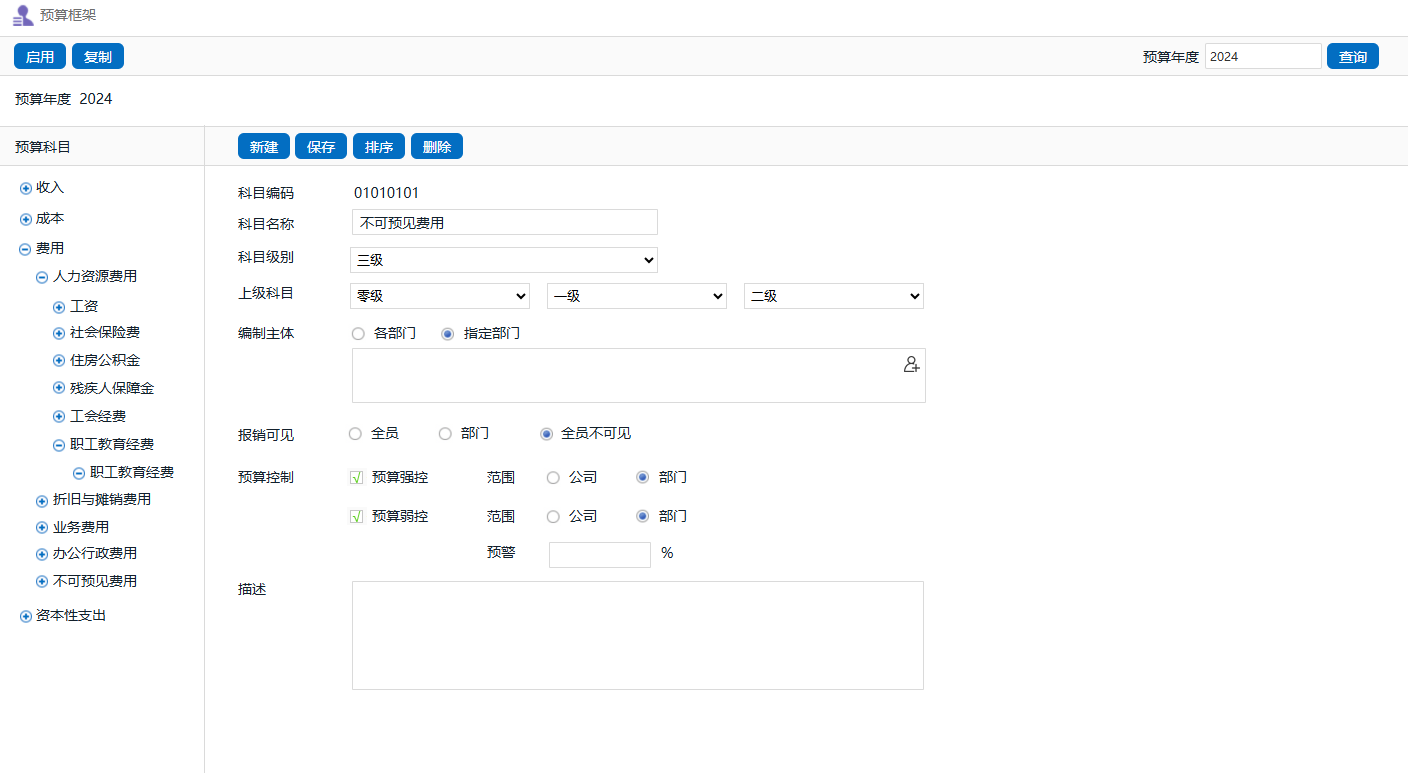The width and height of the screenshot is (1408, 773).
Task: Open the 二级 parent subject dropdown
Action: [x=833, y=296]
